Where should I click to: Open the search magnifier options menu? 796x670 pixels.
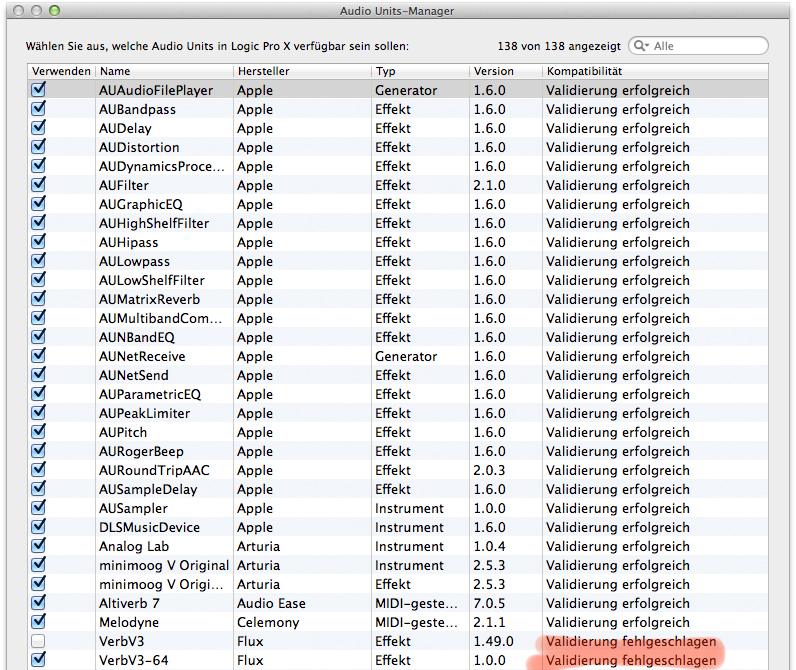coord(643,46)
